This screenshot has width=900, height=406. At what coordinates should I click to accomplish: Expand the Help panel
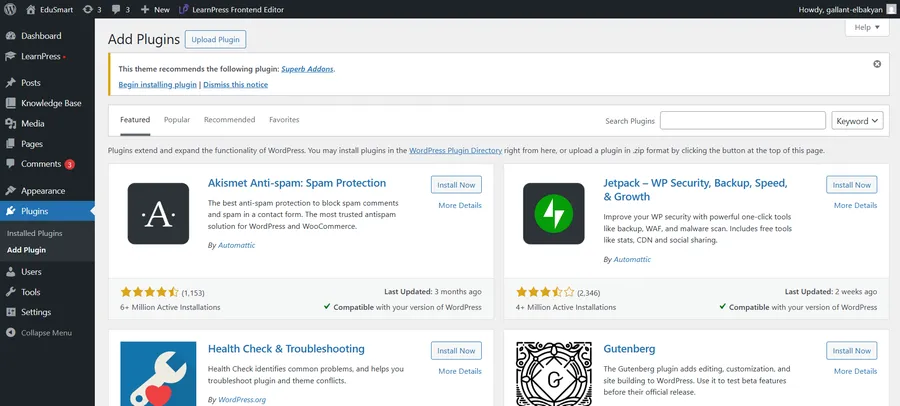point(867,28)
